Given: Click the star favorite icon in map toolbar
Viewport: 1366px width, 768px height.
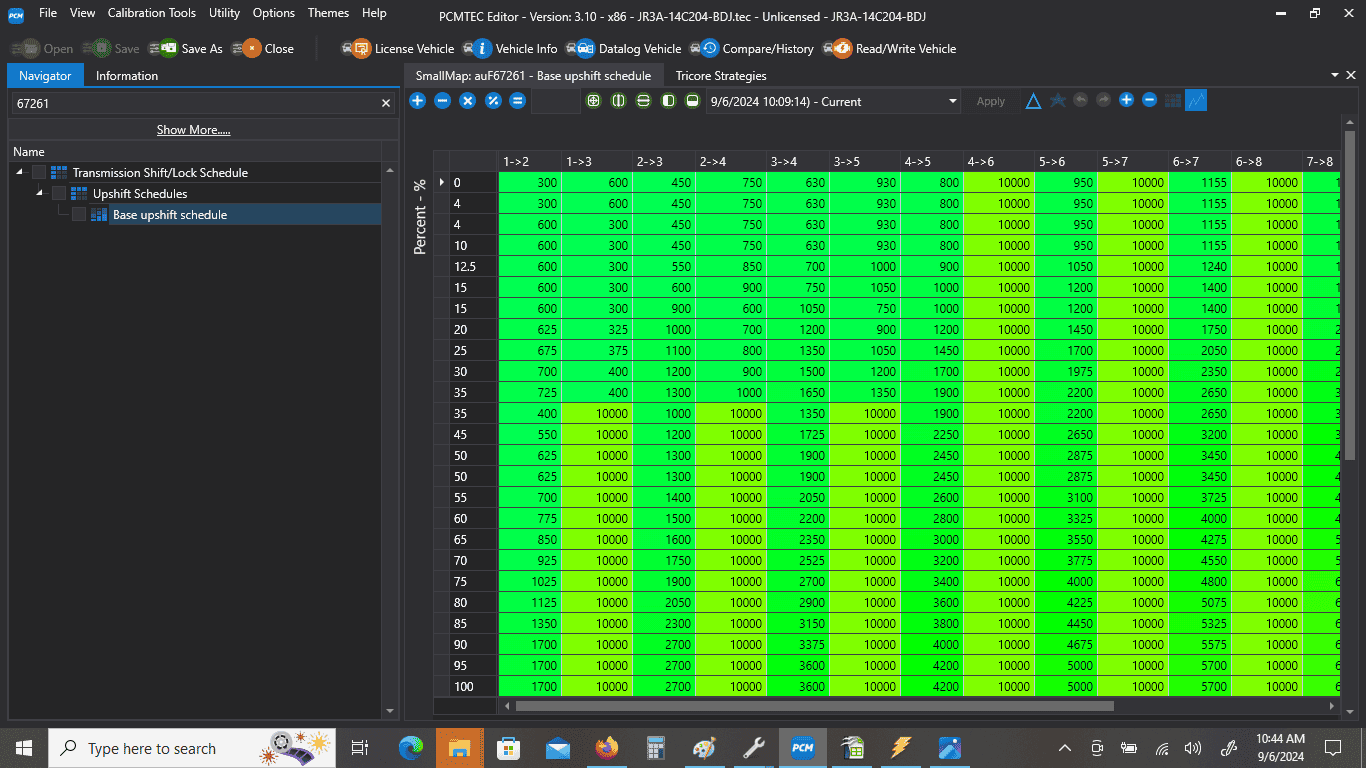Looking at the screenshot, I should [1057, 101].
